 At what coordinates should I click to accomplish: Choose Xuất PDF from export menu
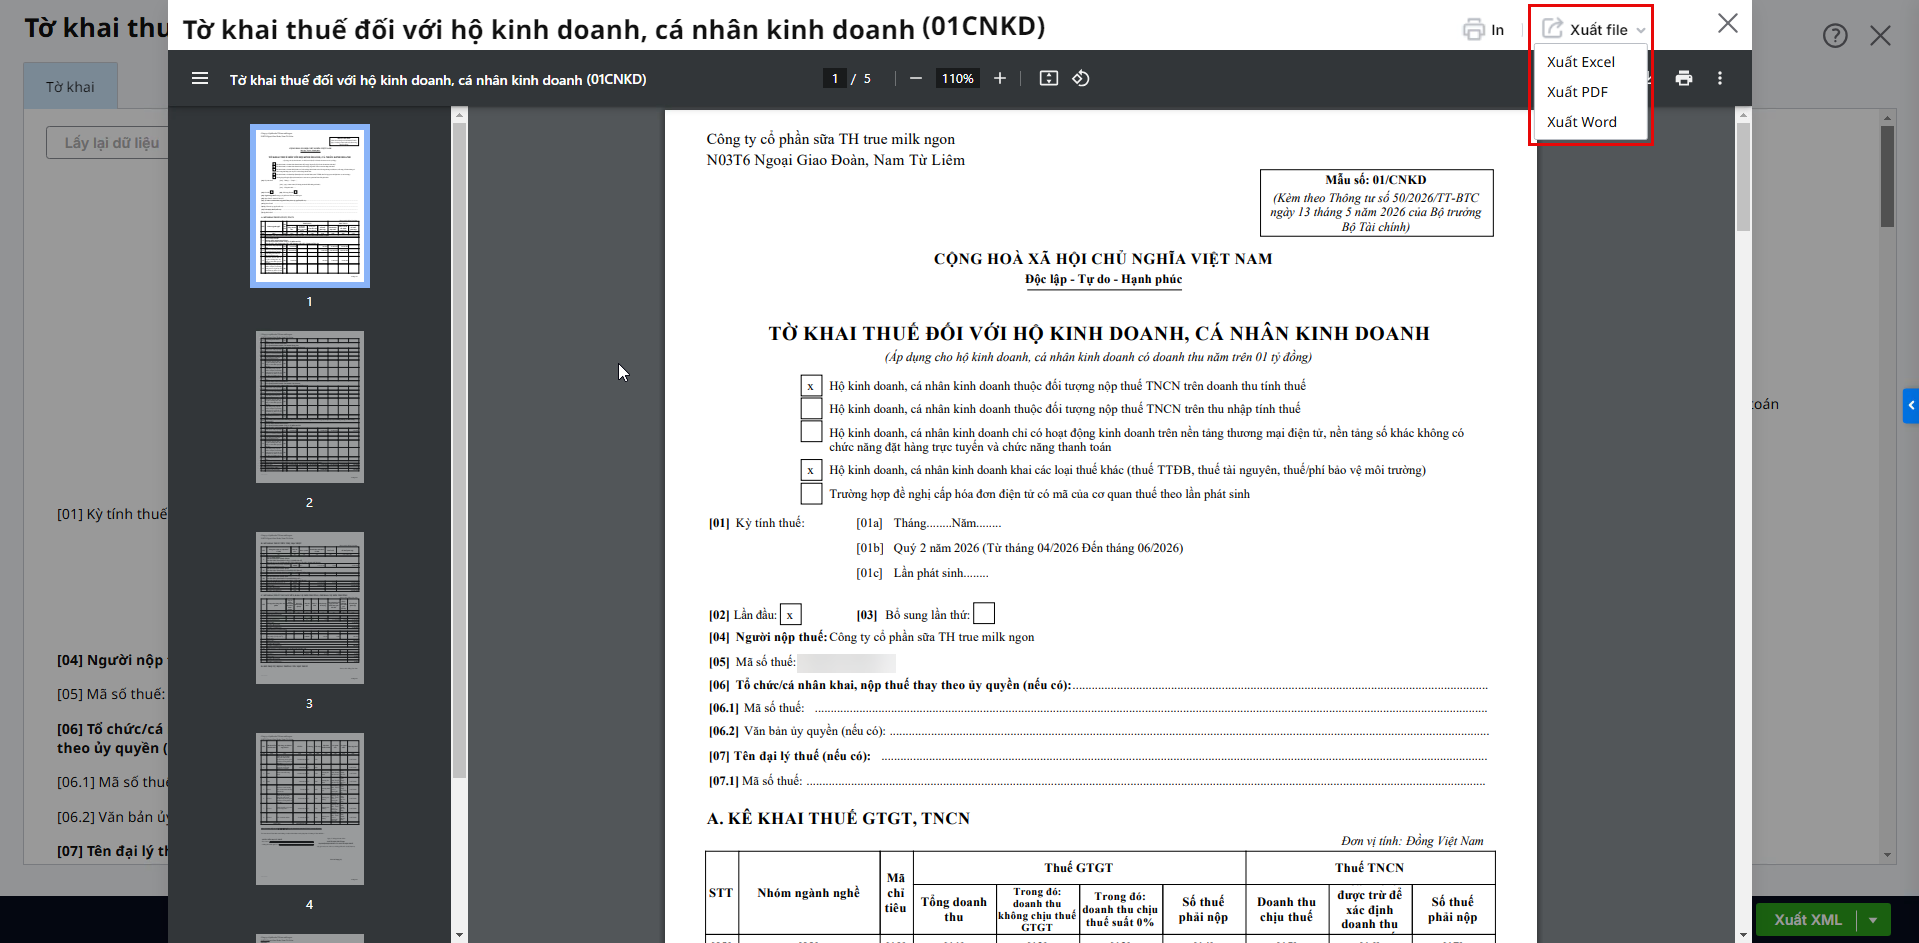click(x=1578, y=92)
